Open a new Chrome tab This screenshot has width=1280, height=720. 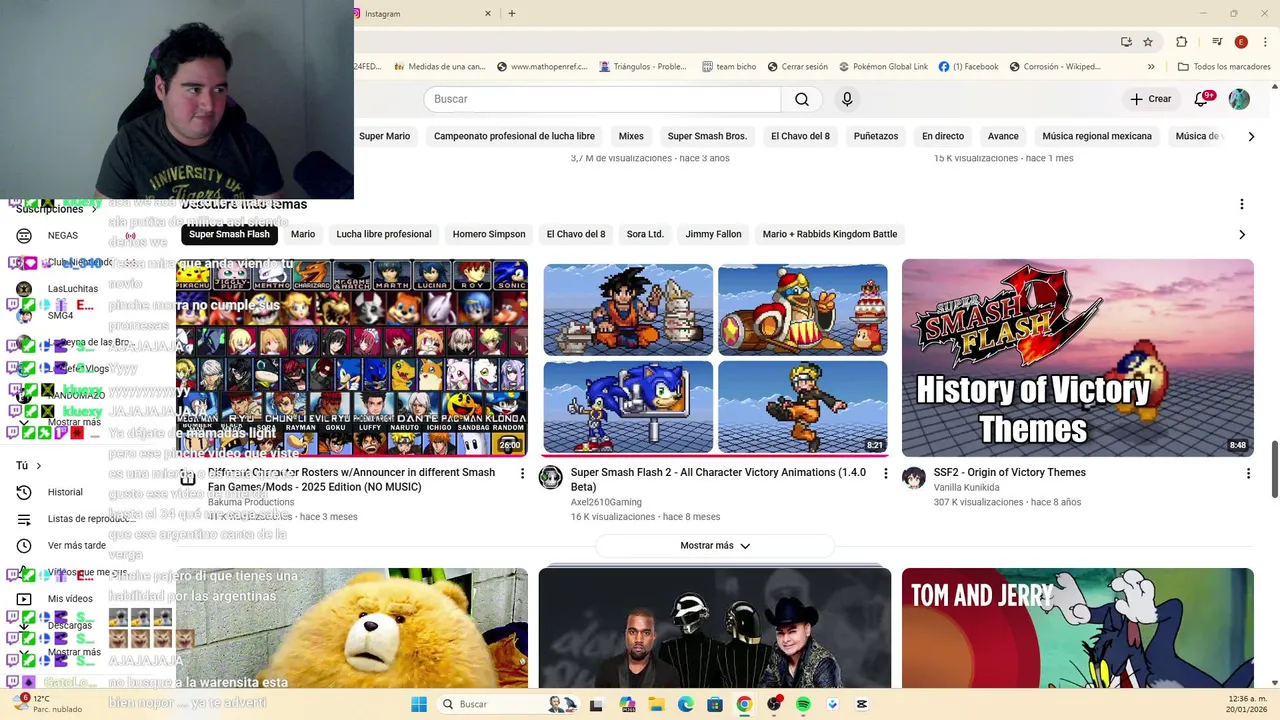coord(512,14)
